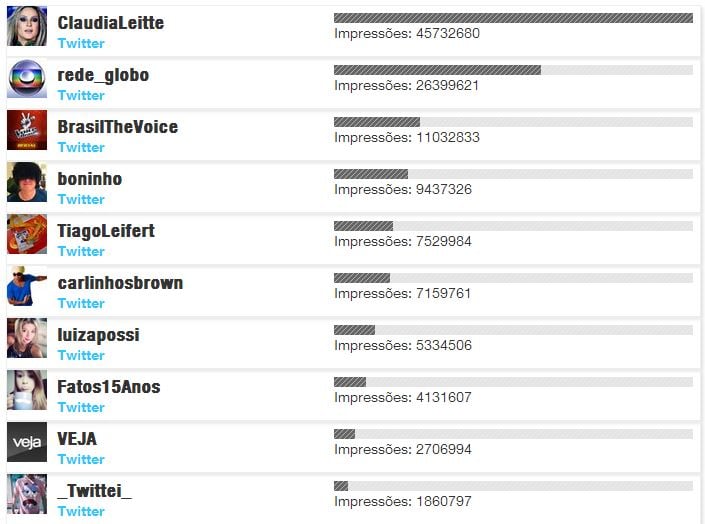Click the TiagoLeifert avatar thumbnail
The width and height of the screenshot is (705, 524).
point(27,234)
